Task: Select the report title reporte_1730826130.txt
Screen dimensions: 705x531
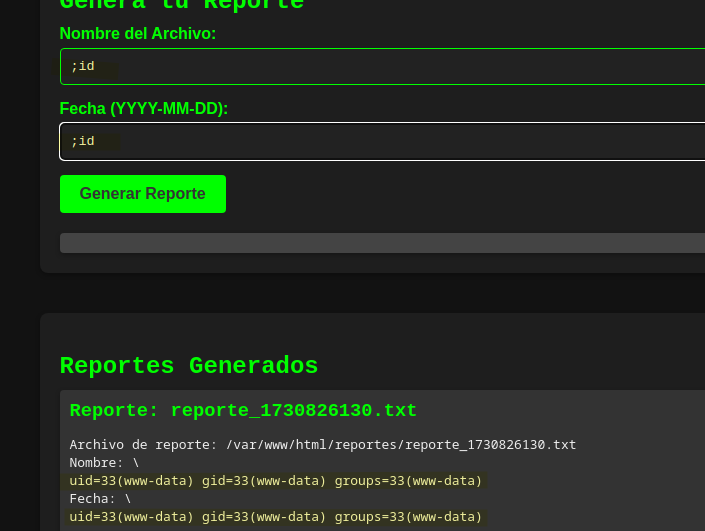Action: 294,411
